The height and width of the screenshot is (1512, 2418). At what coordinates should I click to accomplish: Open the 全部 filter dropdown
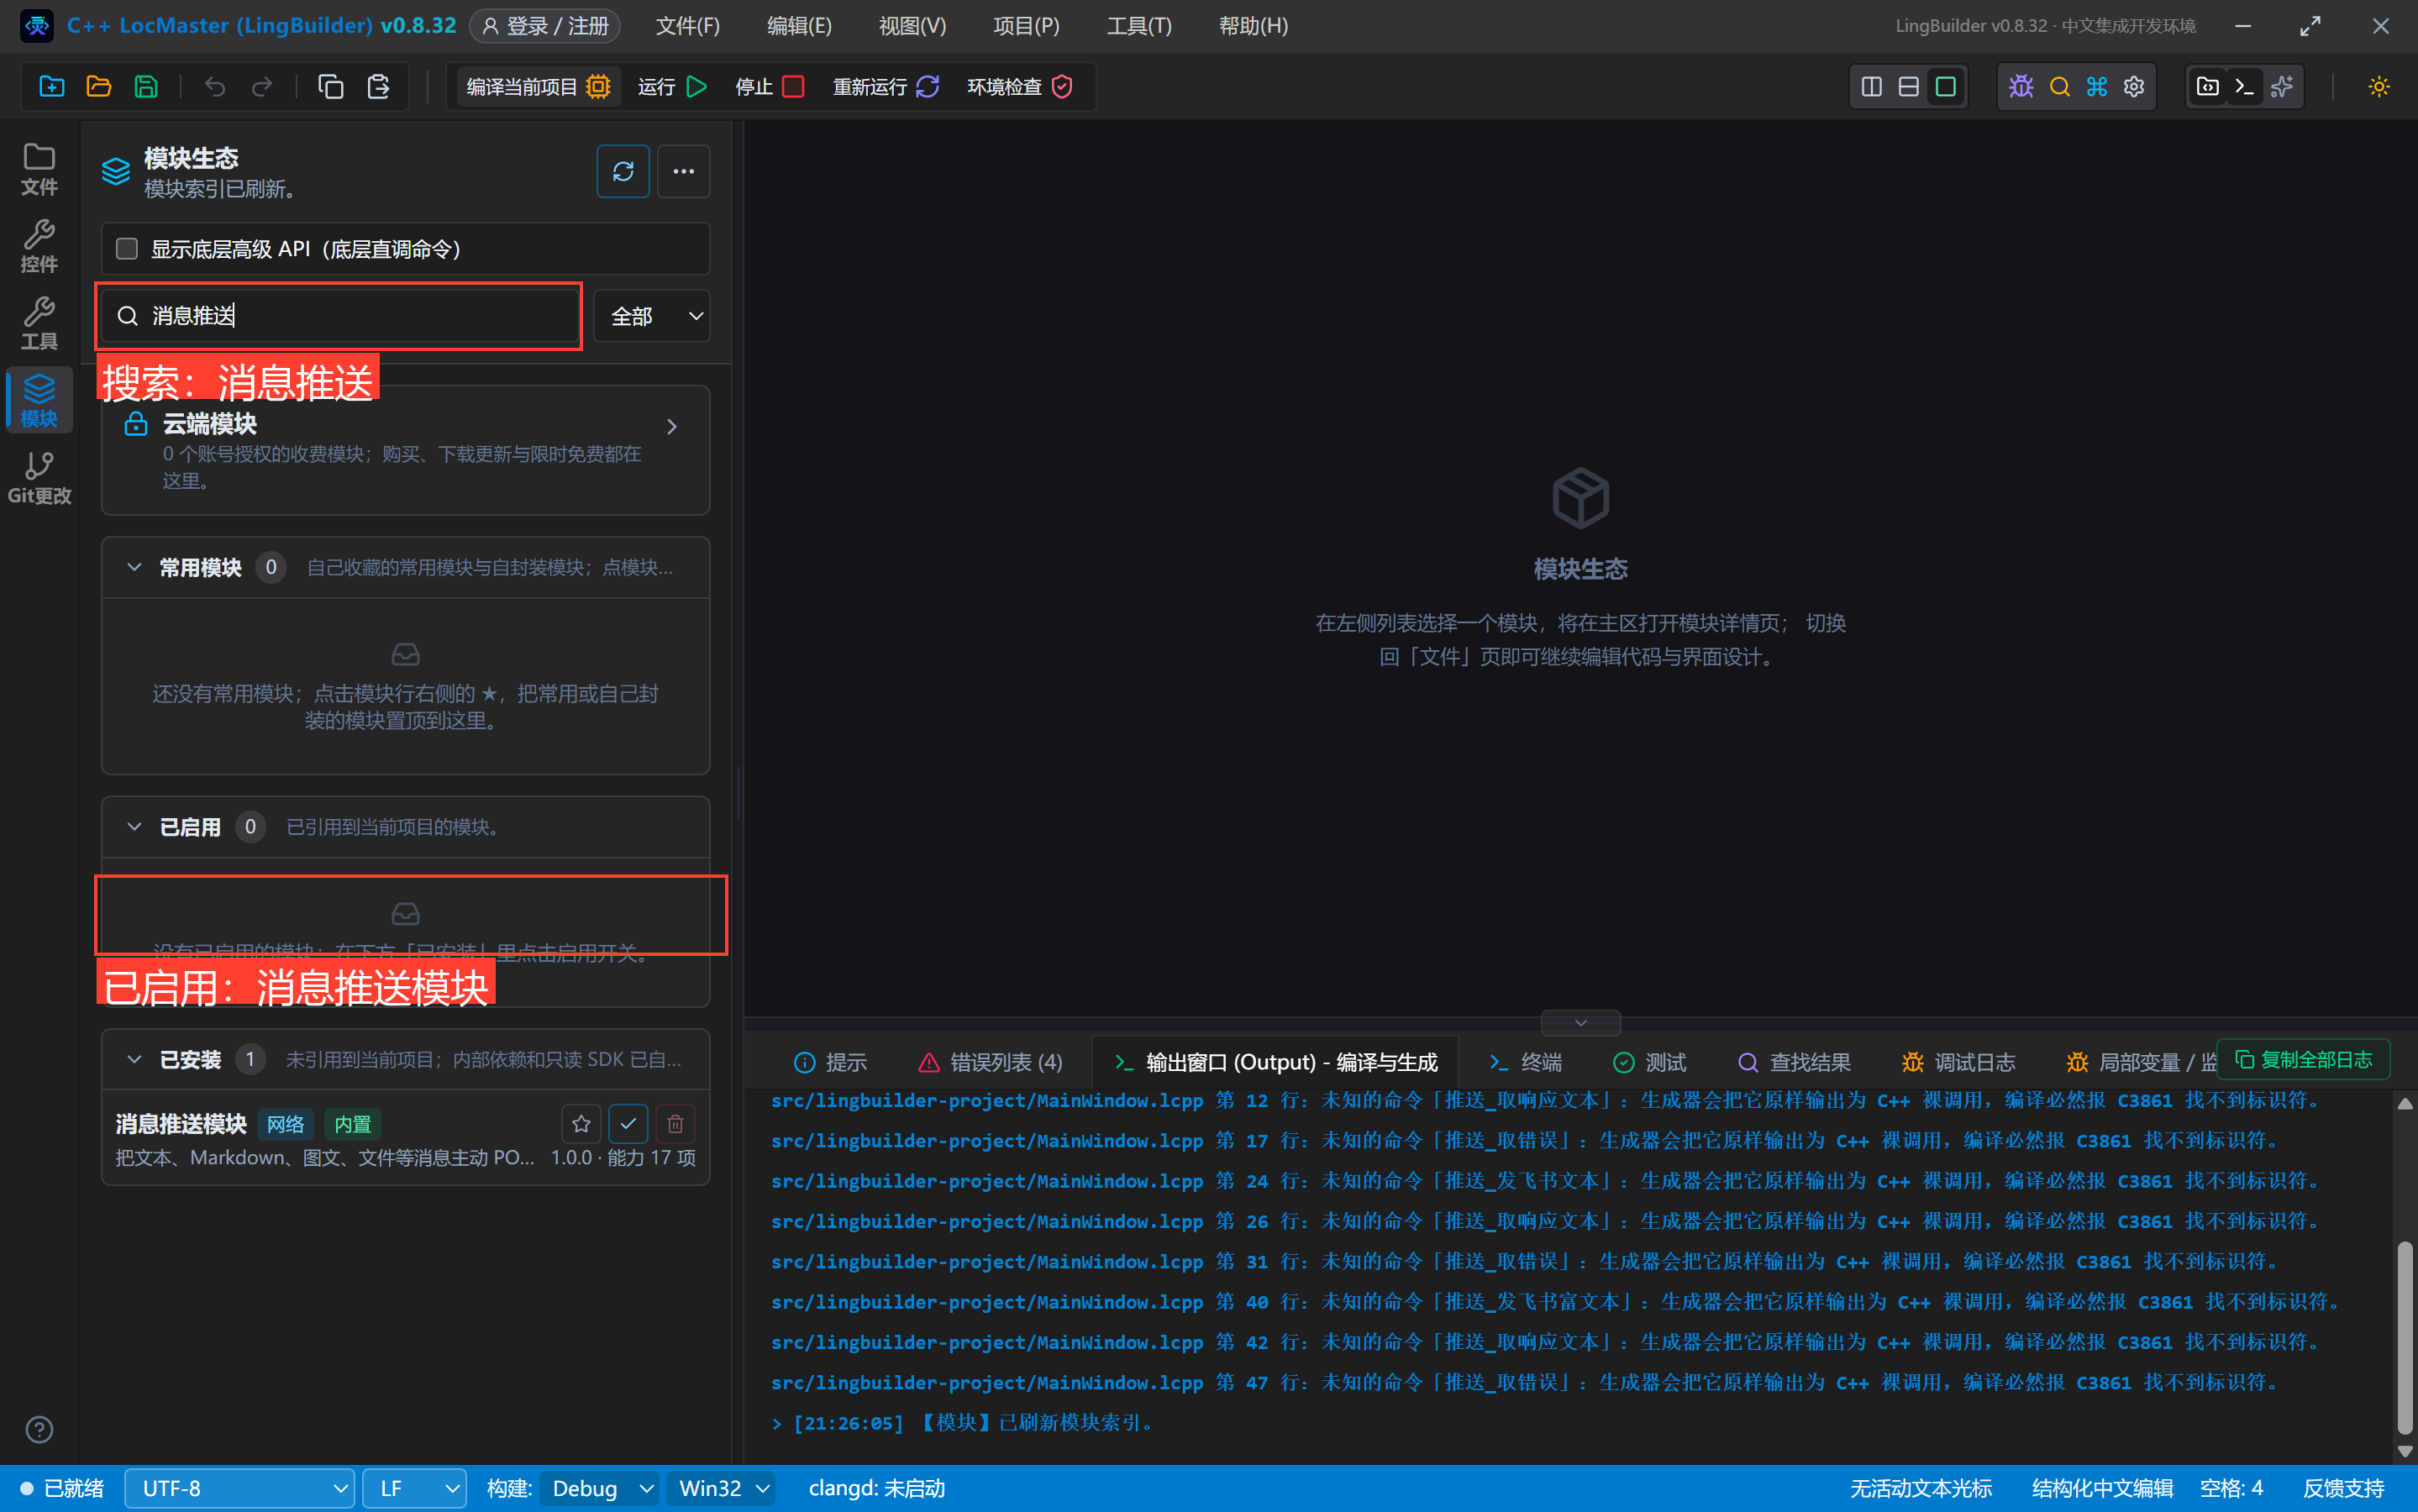pyautogui.click(x=652, y=316)
